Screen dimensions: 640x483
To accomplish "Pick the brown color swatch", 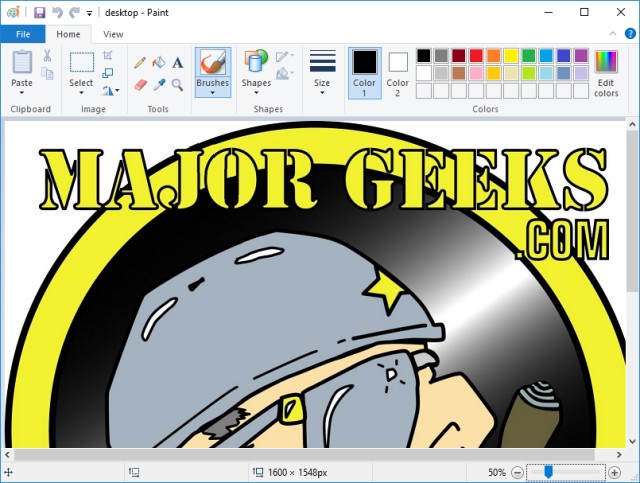I will click(458, 73).
